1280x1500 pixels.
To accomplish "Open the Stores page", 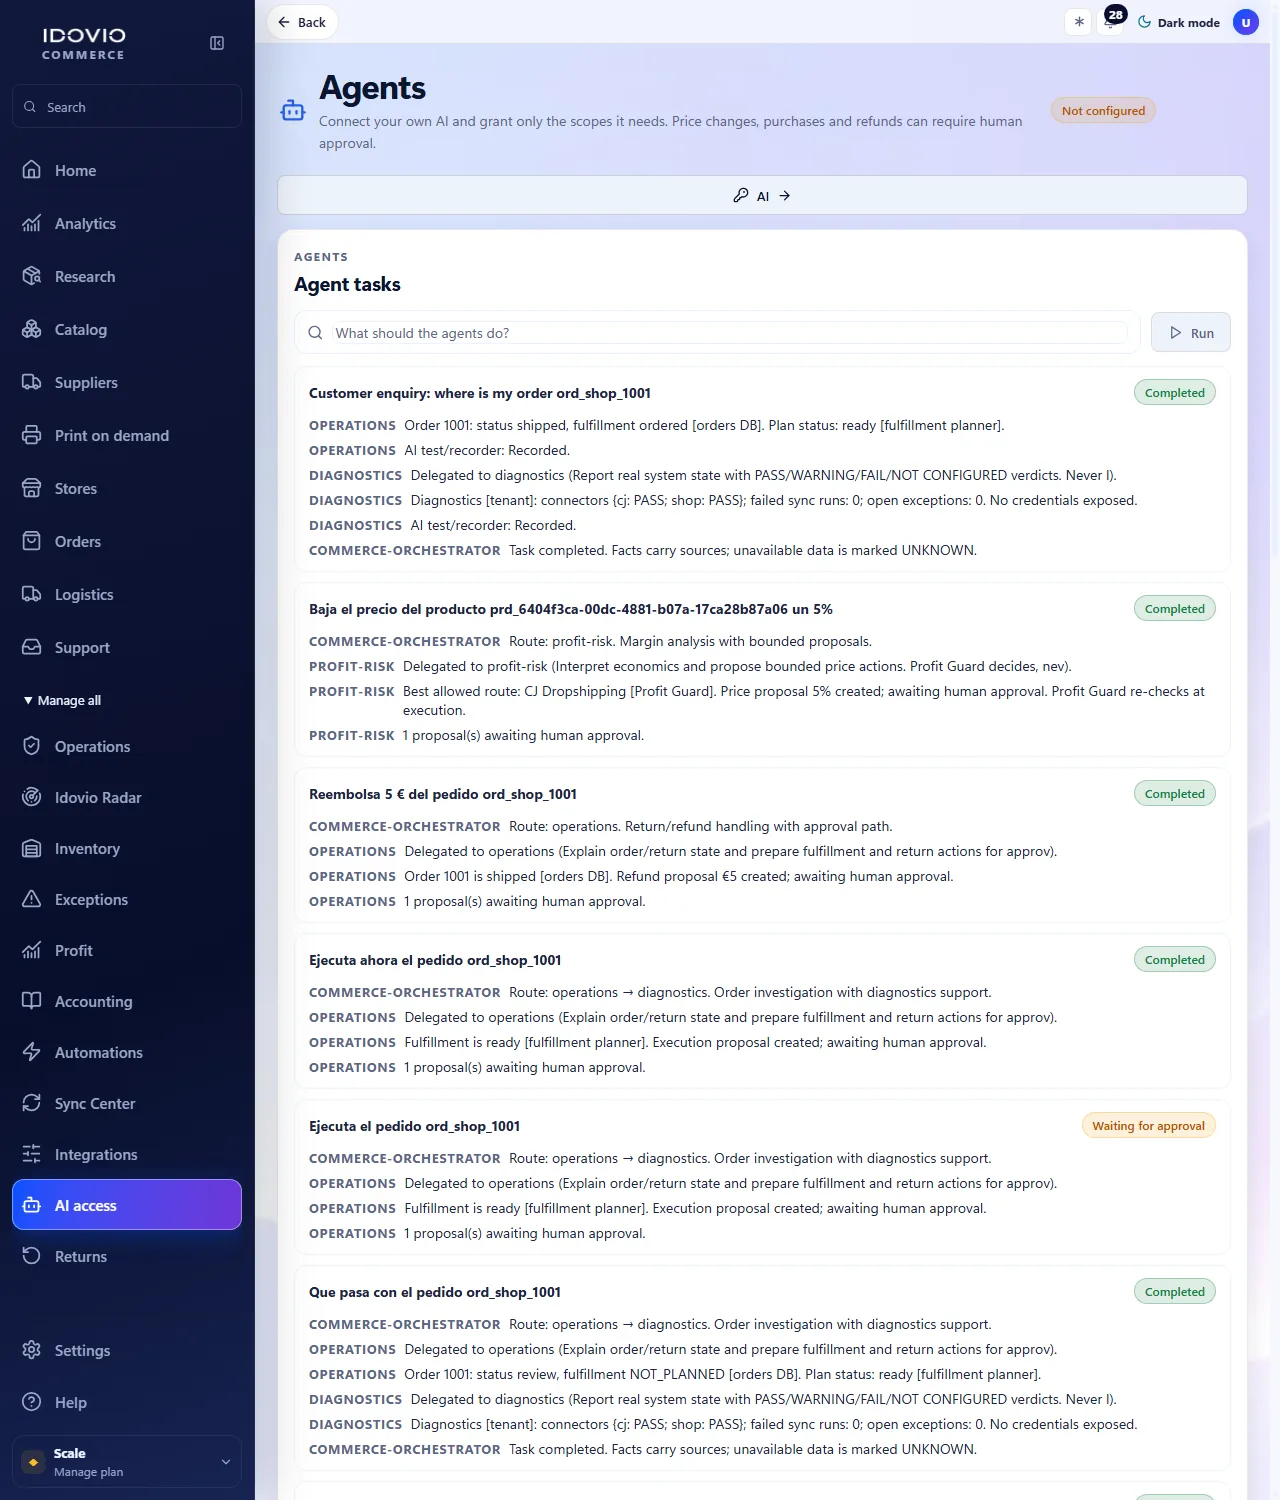I will pyautogui.click(x=127, y=489).
